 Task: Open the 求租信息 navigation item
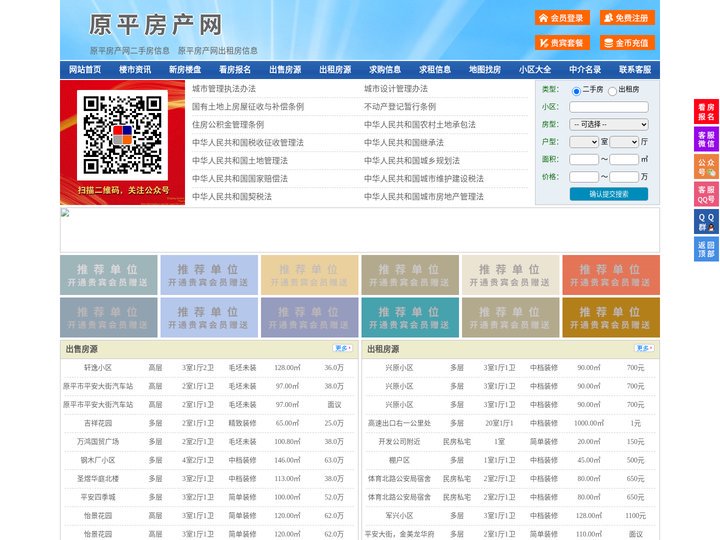click(435, 70)
